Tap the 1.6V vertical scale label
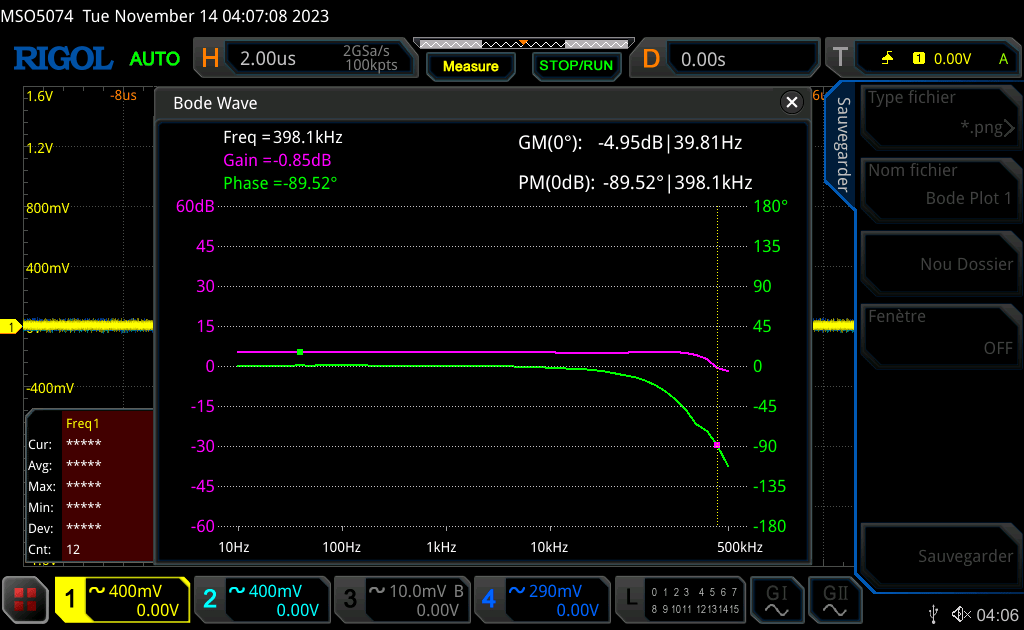Screen dimensions: 1024x630 39,96
